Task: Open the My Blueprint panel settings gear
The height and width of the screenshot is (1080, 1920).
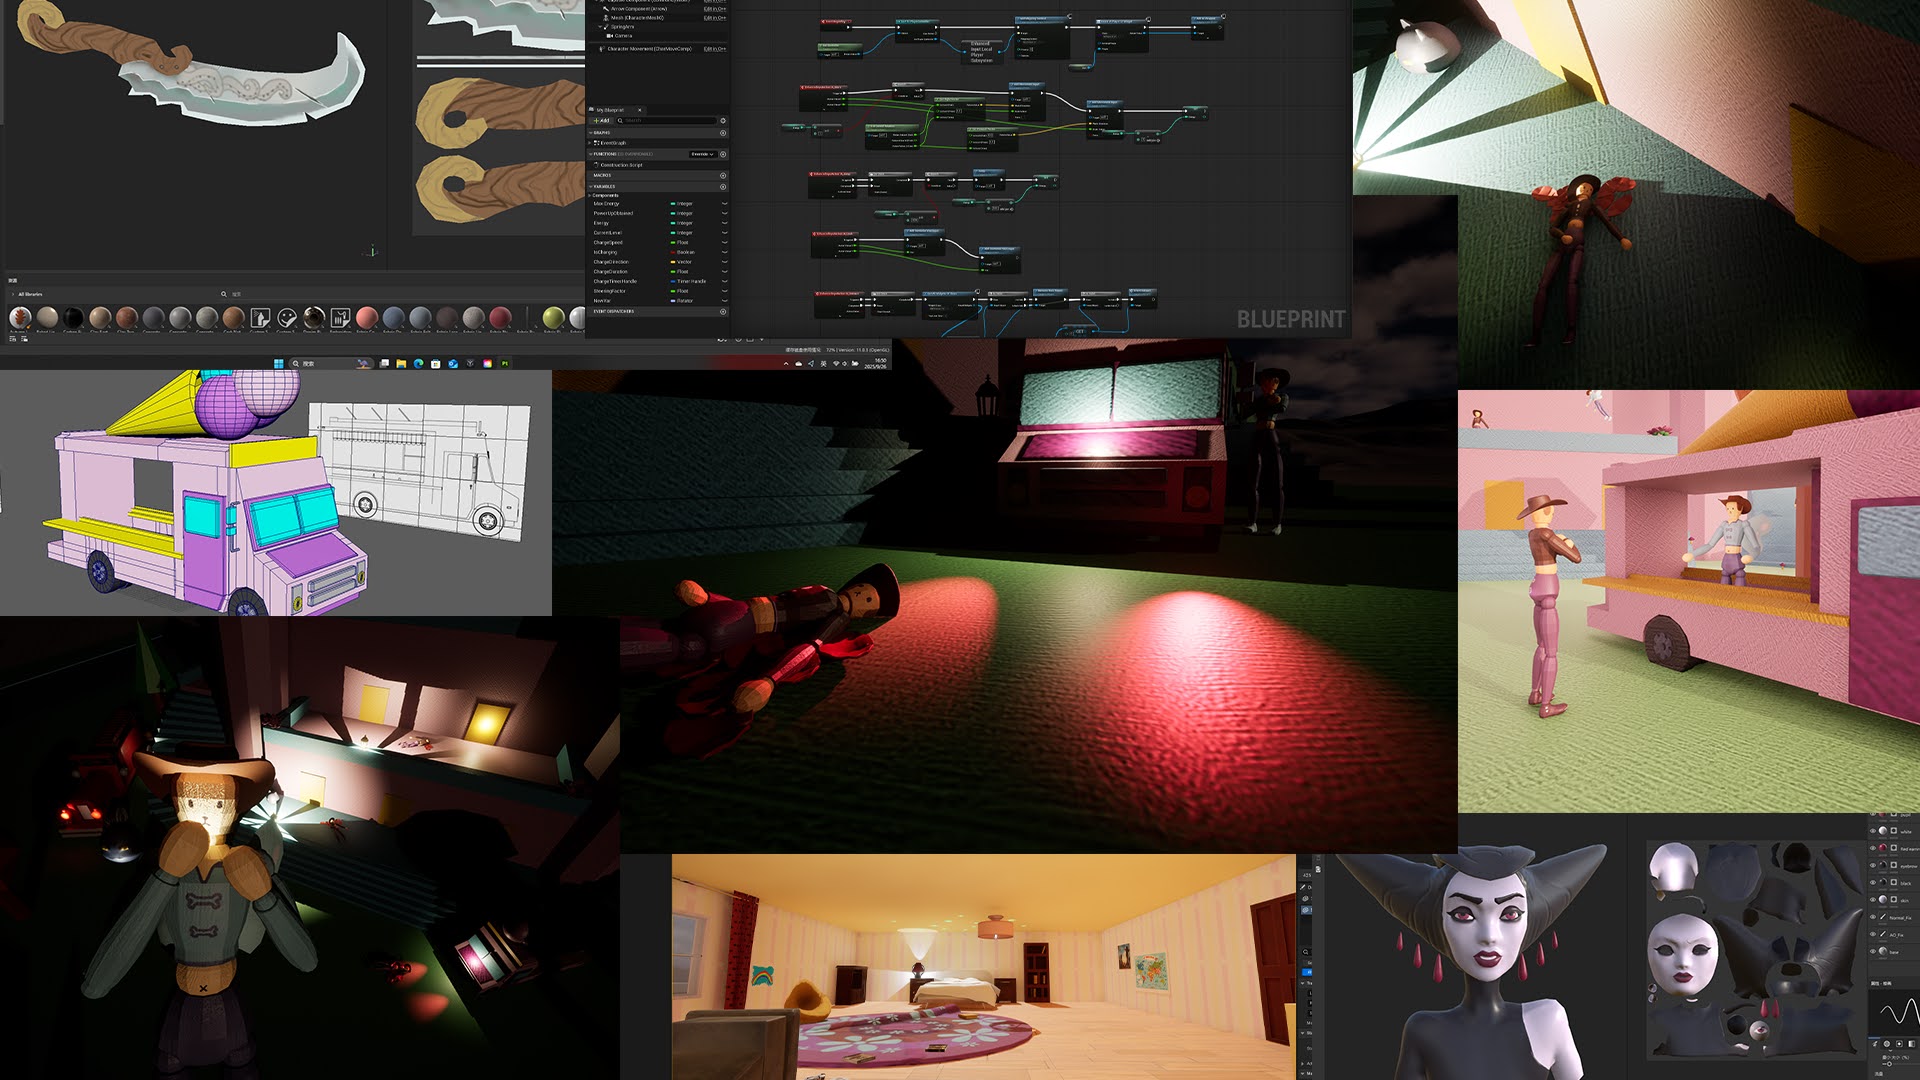Action: 723,120
